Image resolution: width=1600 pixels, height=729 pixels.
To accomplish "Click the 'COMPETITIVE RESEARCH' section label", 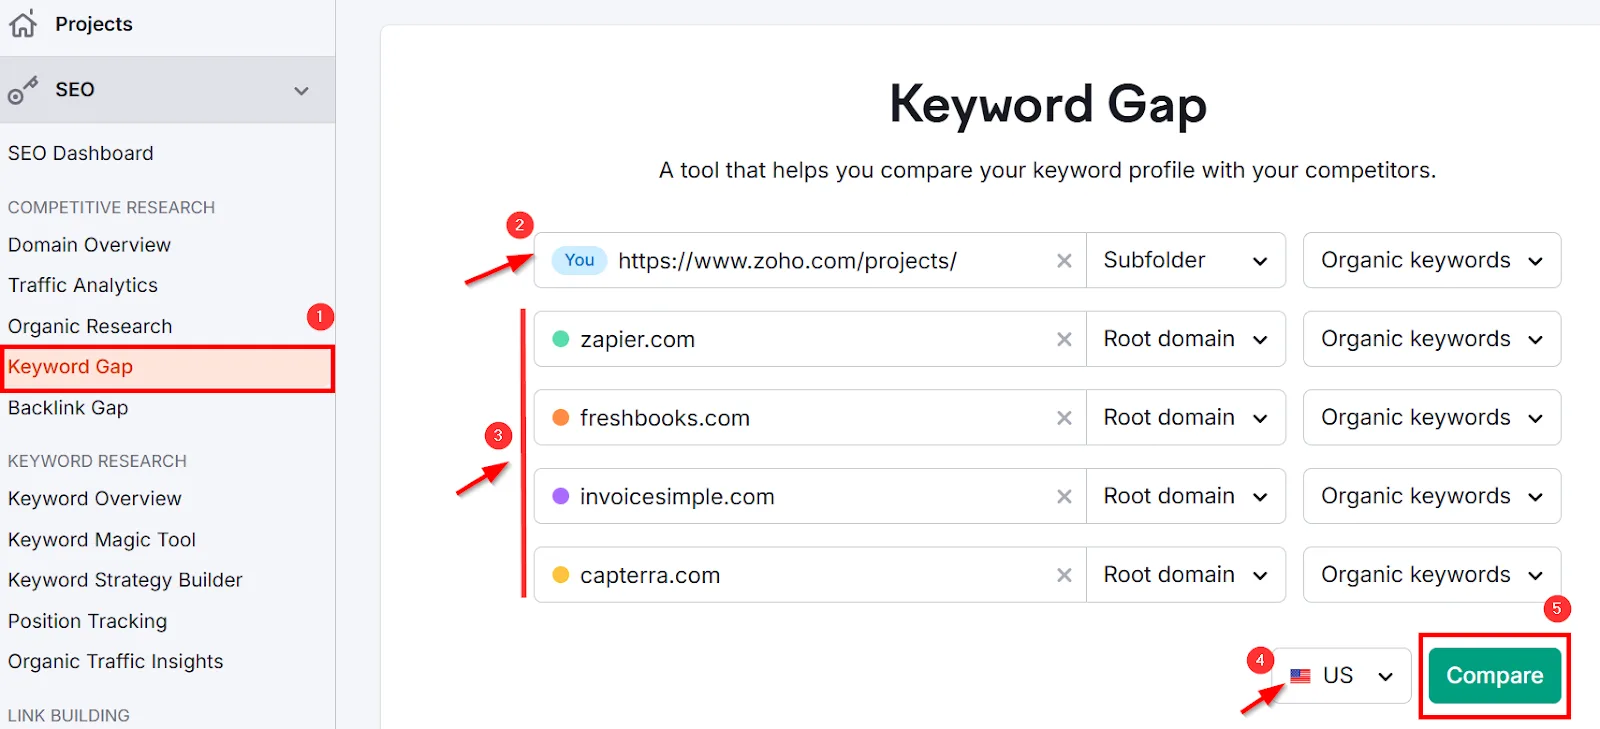I will click(x=111, y=207).
